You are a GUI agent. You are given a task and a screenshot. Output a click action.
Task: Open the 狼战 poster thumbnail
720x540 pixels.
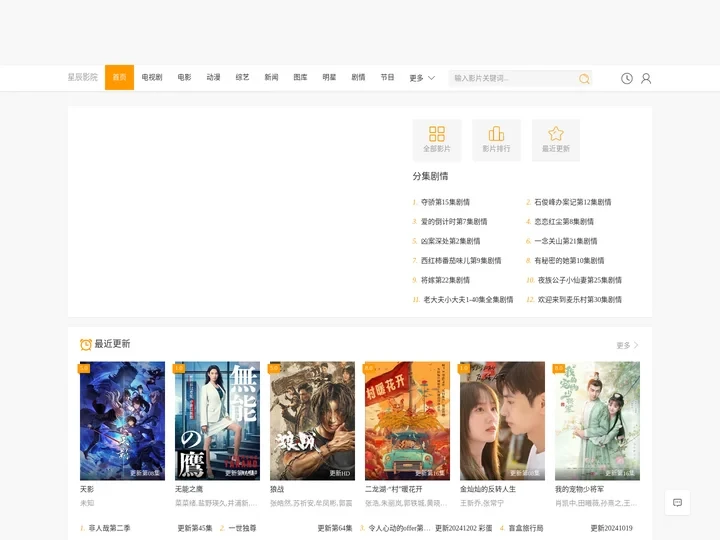click(312, 421)
